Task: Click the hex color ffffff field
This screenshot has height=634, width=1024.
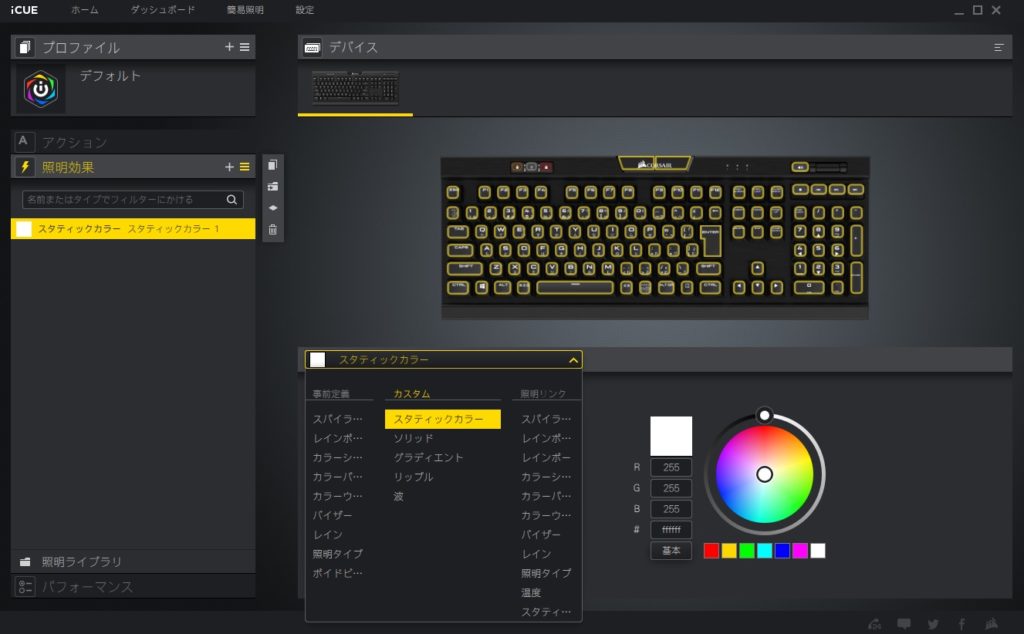Action: [x=671, y=530]
